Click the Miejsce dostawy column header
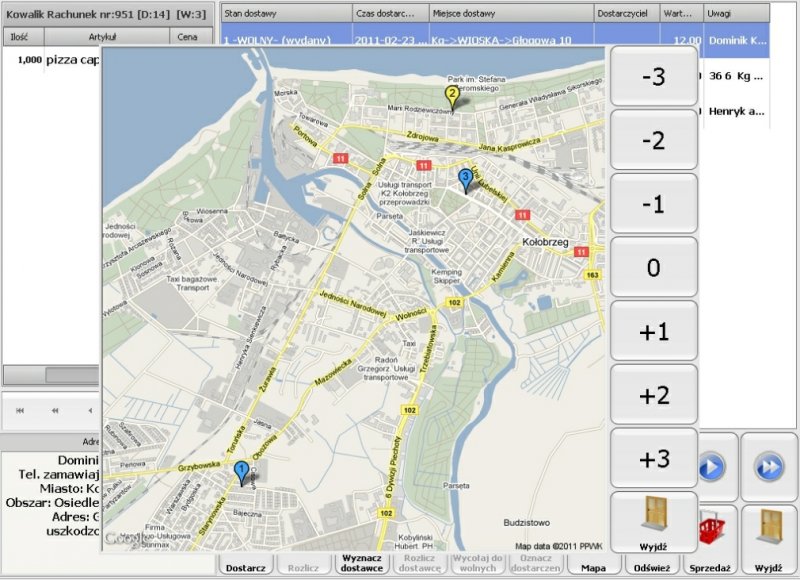800x580 pixels. (x=510, y=14)
